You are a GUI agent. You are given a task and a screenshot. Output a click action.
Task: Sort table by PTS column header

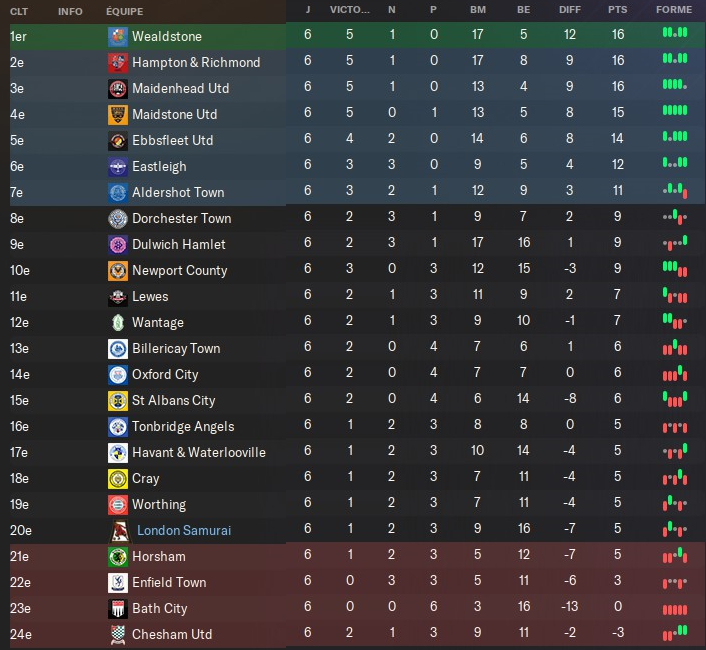click(x=617, y=10)
